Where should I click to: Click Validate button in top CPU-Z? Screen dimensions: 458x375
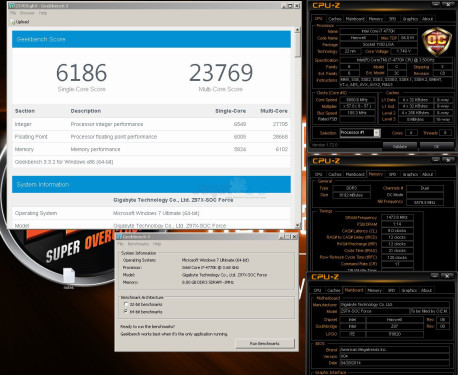click(x=400, y=146)
